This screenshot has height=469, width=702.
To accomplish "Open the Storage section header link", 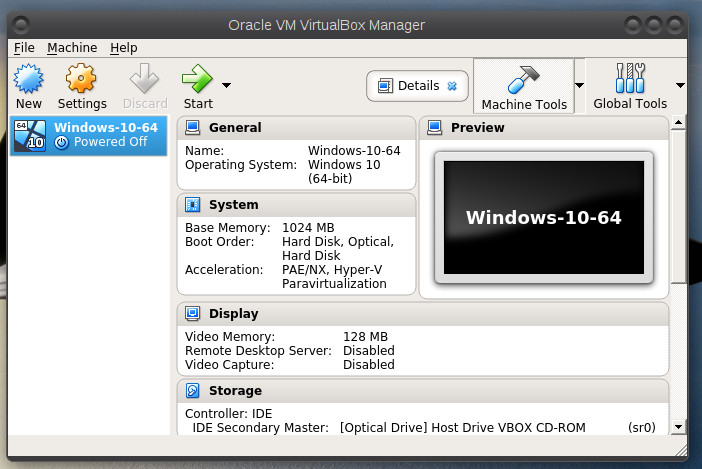I will pos(235,390).
